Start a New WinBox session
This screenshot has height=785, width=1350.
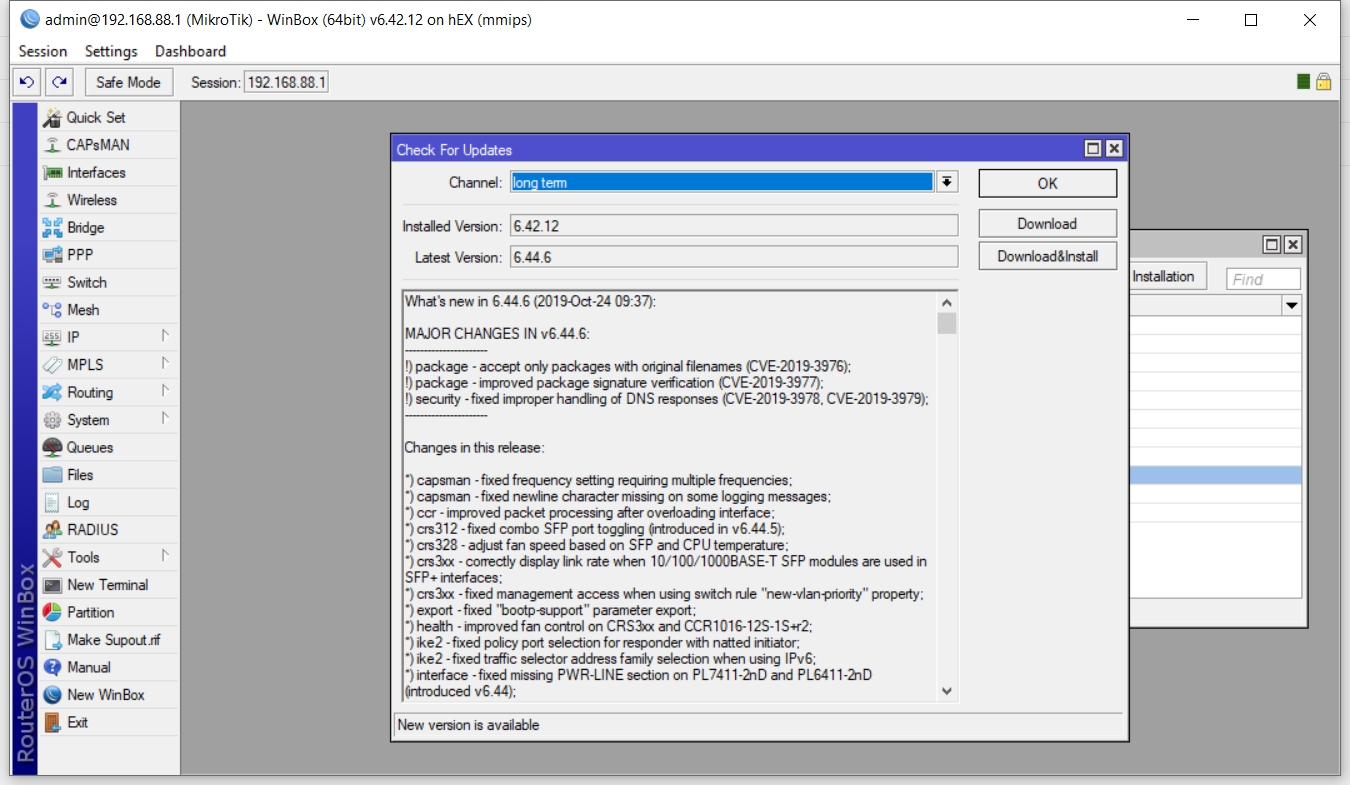108,695
